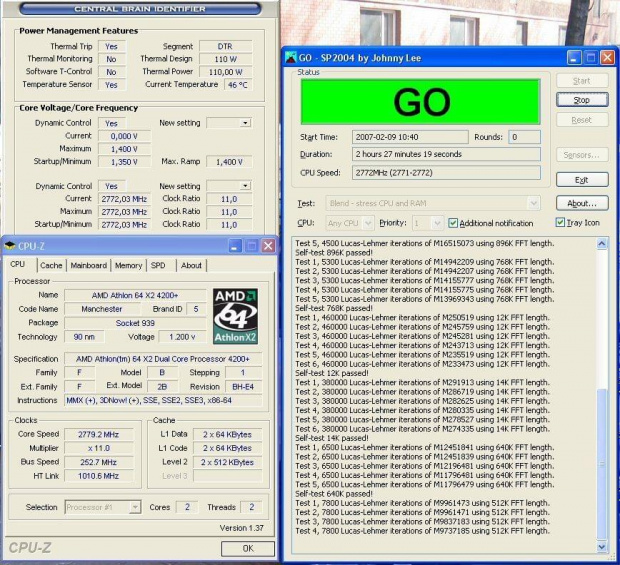
Task: Click the Multiplier x 11.0 value
Action: [99, 448]
